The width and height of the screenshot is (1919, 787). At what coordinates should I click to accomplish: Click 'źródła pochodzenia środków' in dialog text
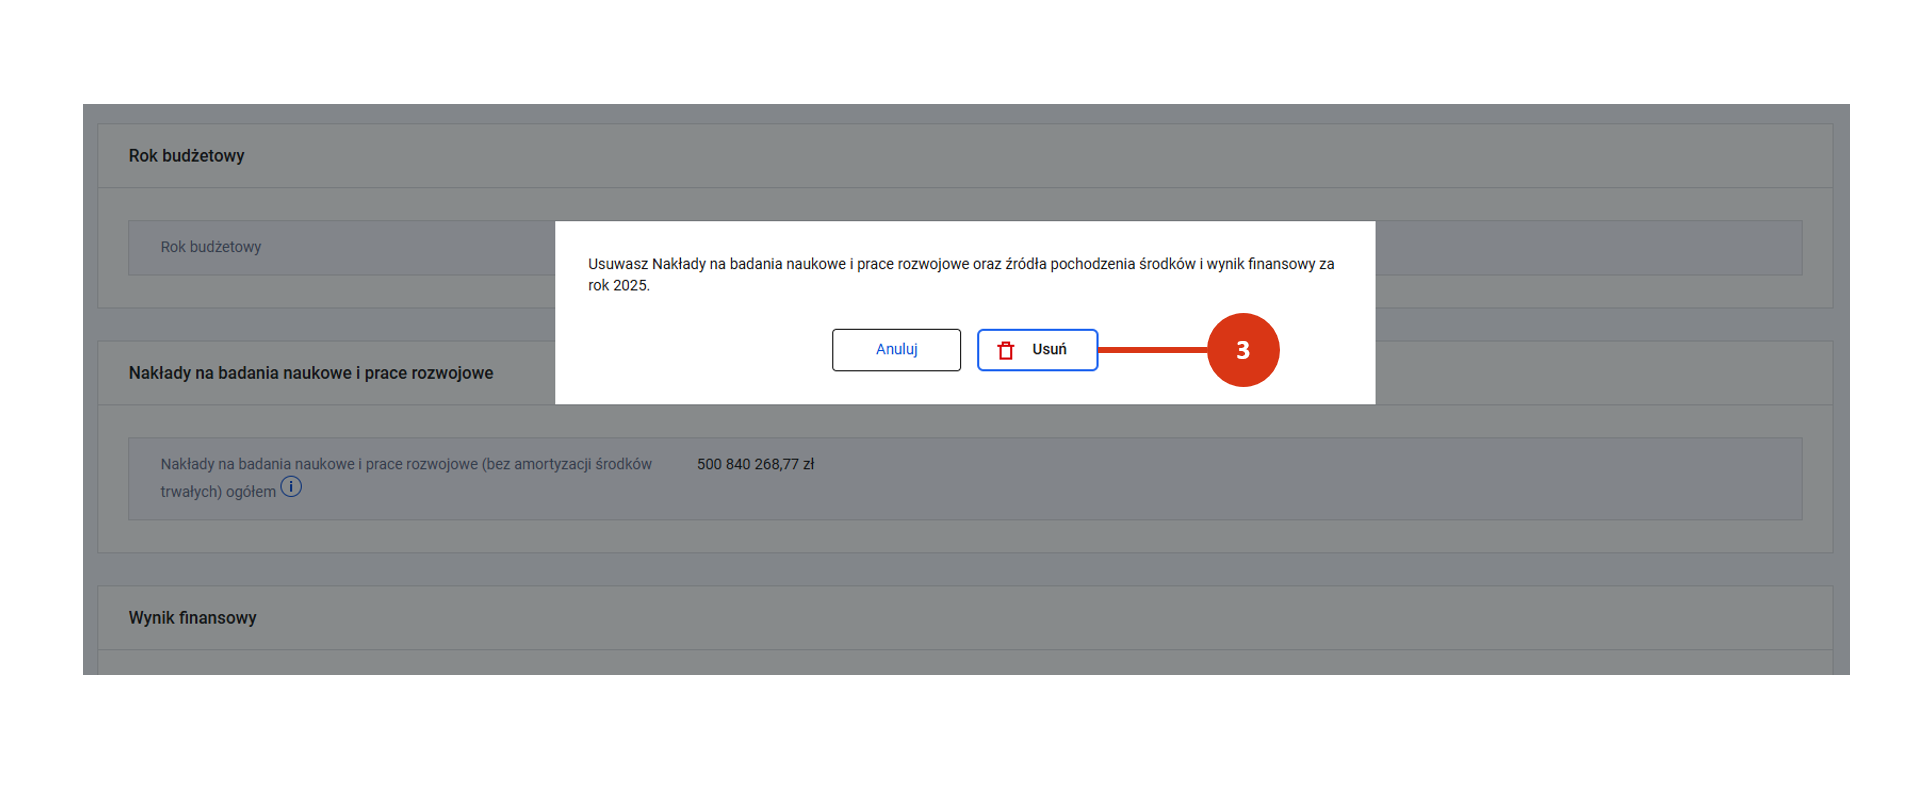click(x=1100, y=264)
